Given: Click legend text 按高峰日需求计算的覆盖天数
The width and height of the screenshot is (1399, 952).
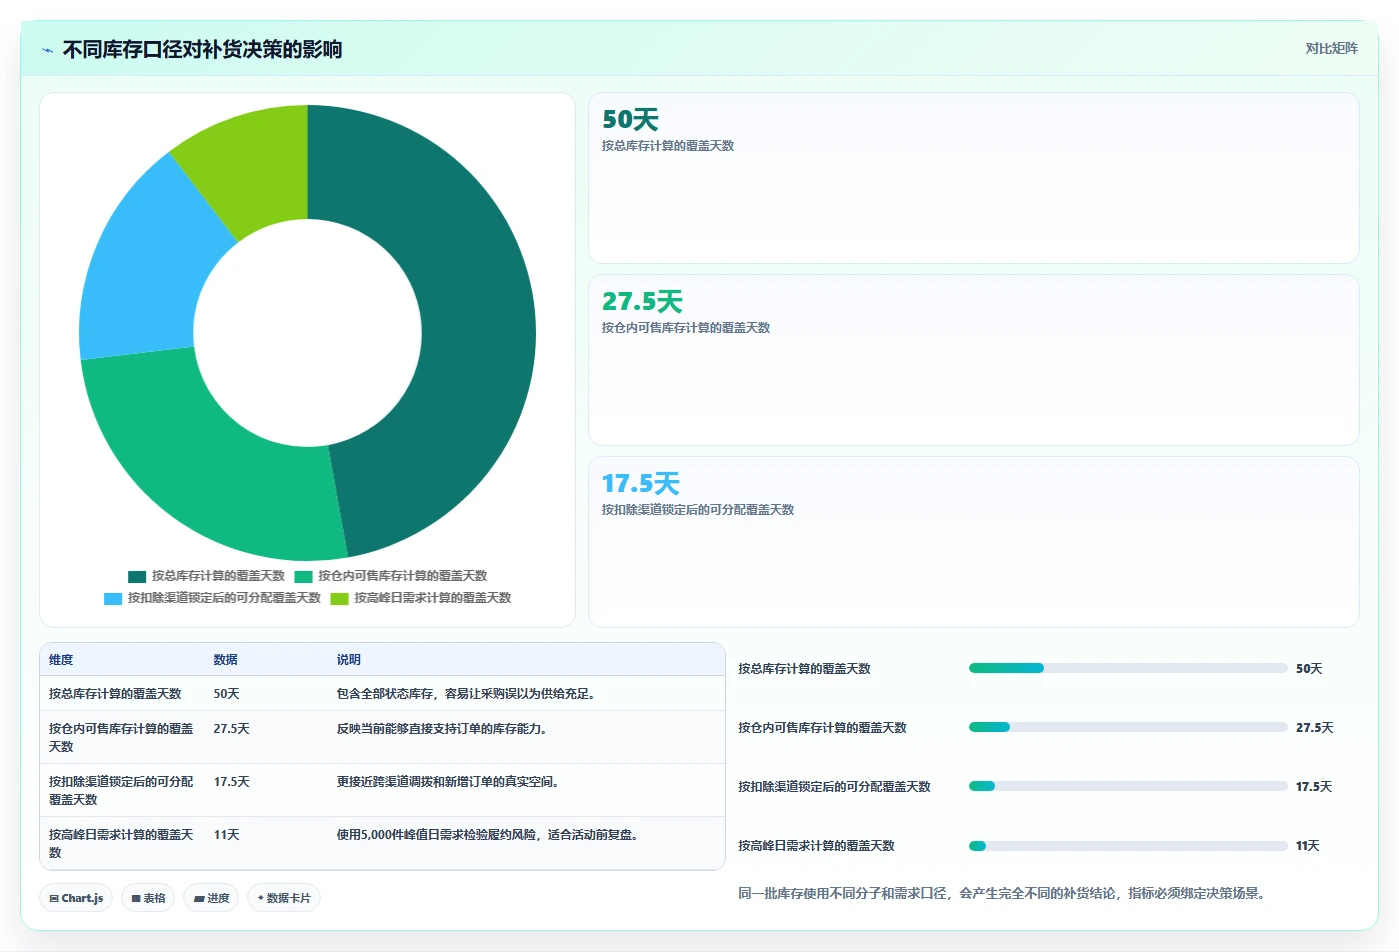Looking at the screenshot, I should pyautogui.click(x=433, y=598).
